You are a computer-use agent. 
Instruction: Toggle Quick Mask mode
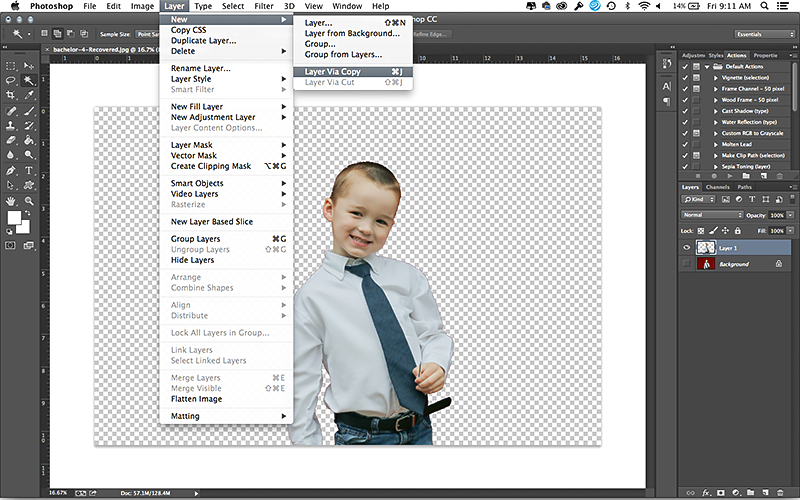(10, 245)
